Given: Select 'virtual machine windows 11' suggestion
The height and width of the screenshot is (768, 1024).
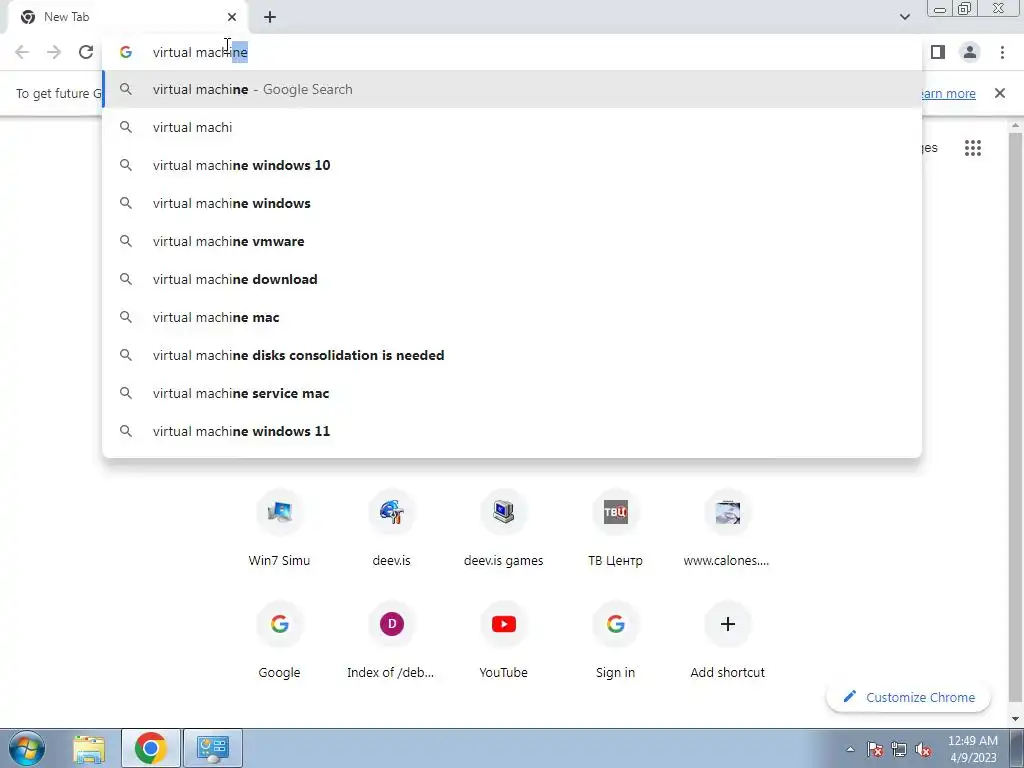Looking at the screenshot, I should point(512,431).
